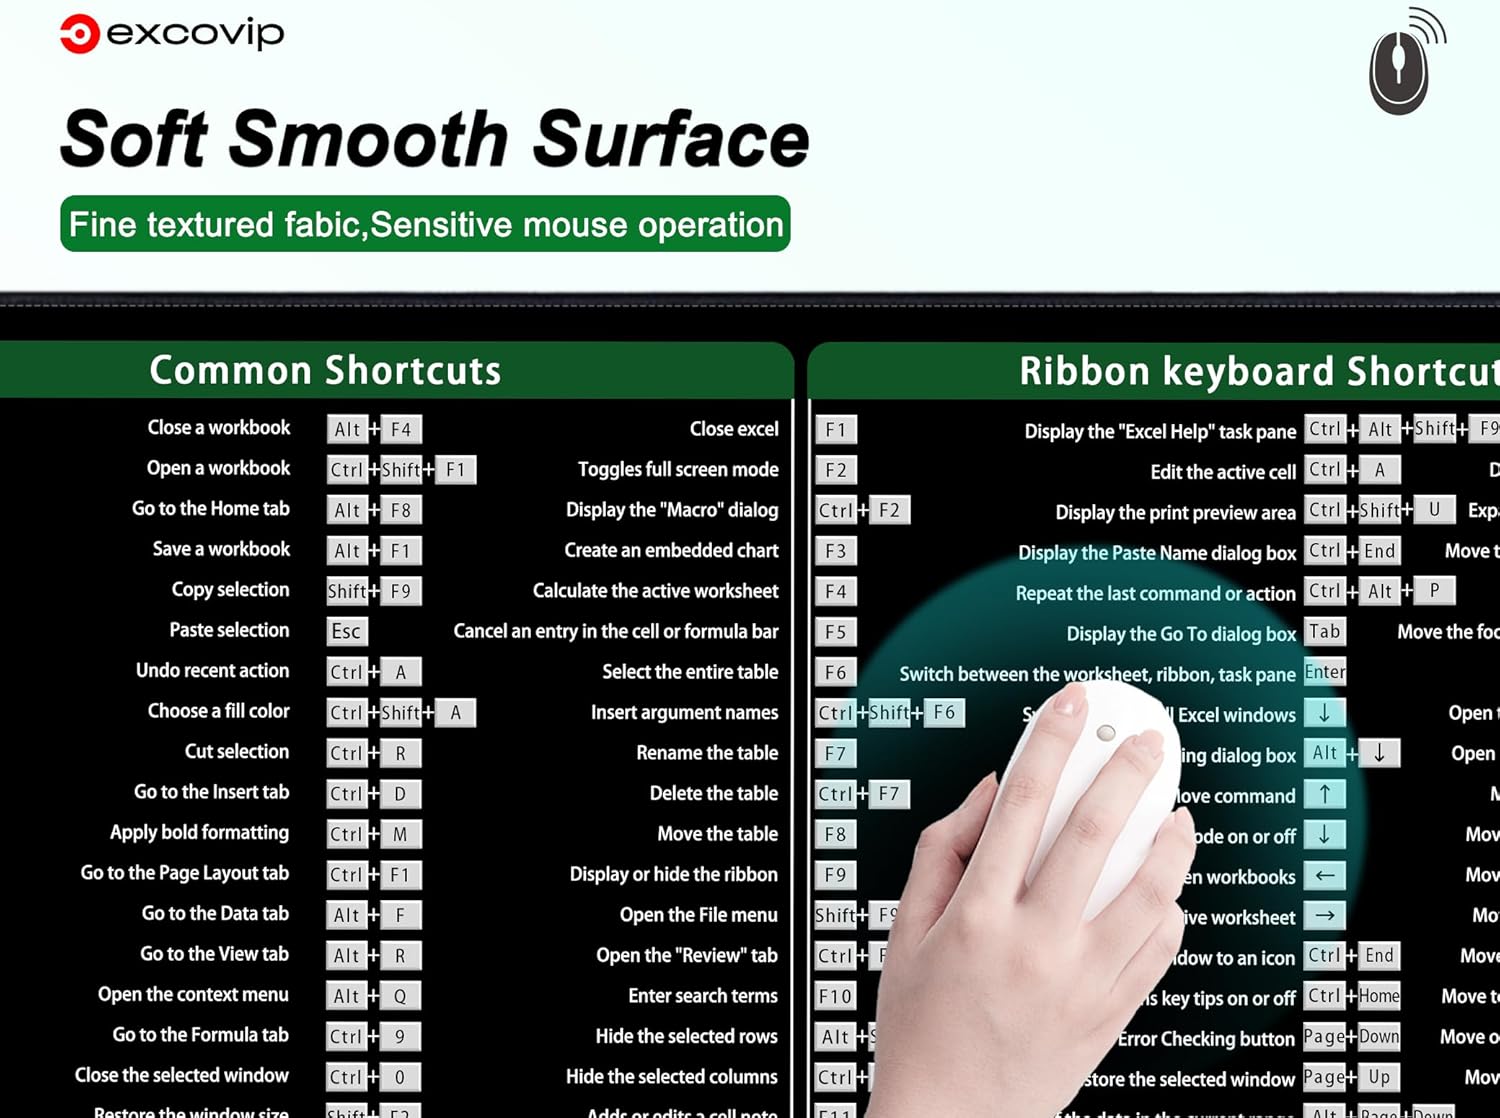Click 'Choose a fill color' label

tap(219, 711)
